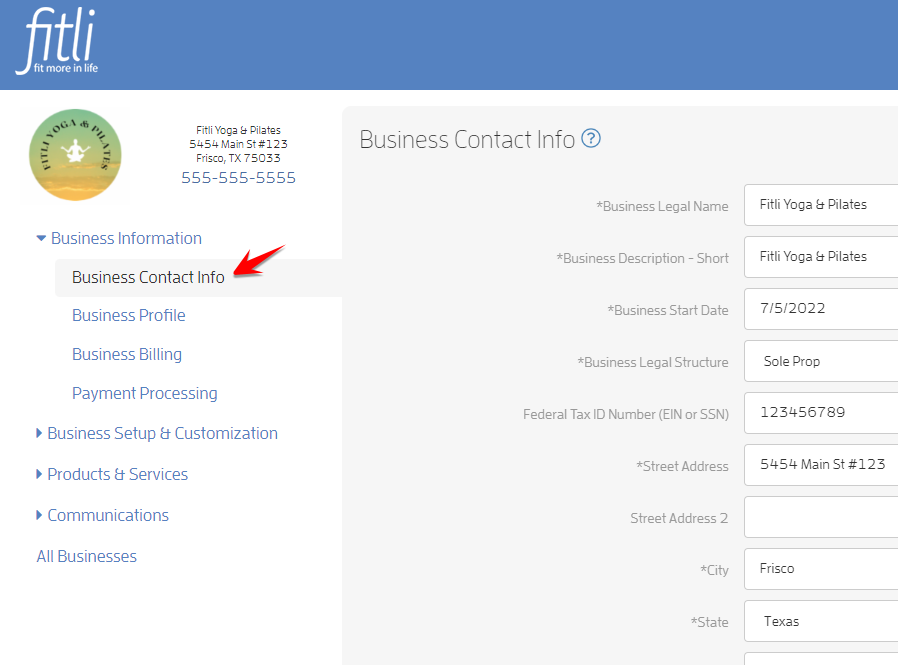Expand the Products & Services arrow
This screenshot has height=665, width=898.
pos(39,474)
